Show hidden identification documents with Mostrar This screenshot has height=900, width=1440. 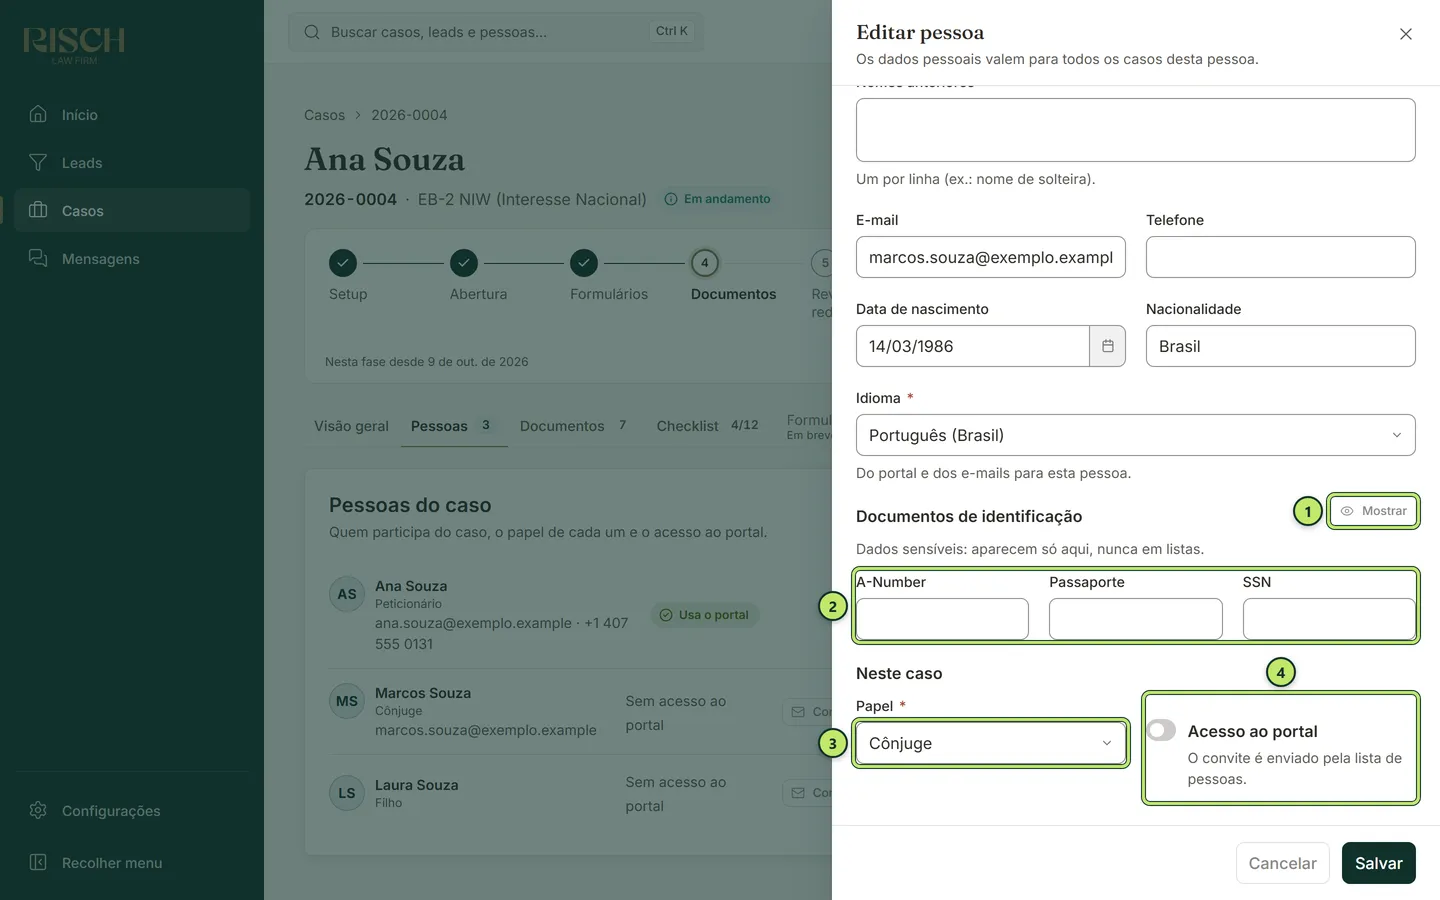point(1373,511)
